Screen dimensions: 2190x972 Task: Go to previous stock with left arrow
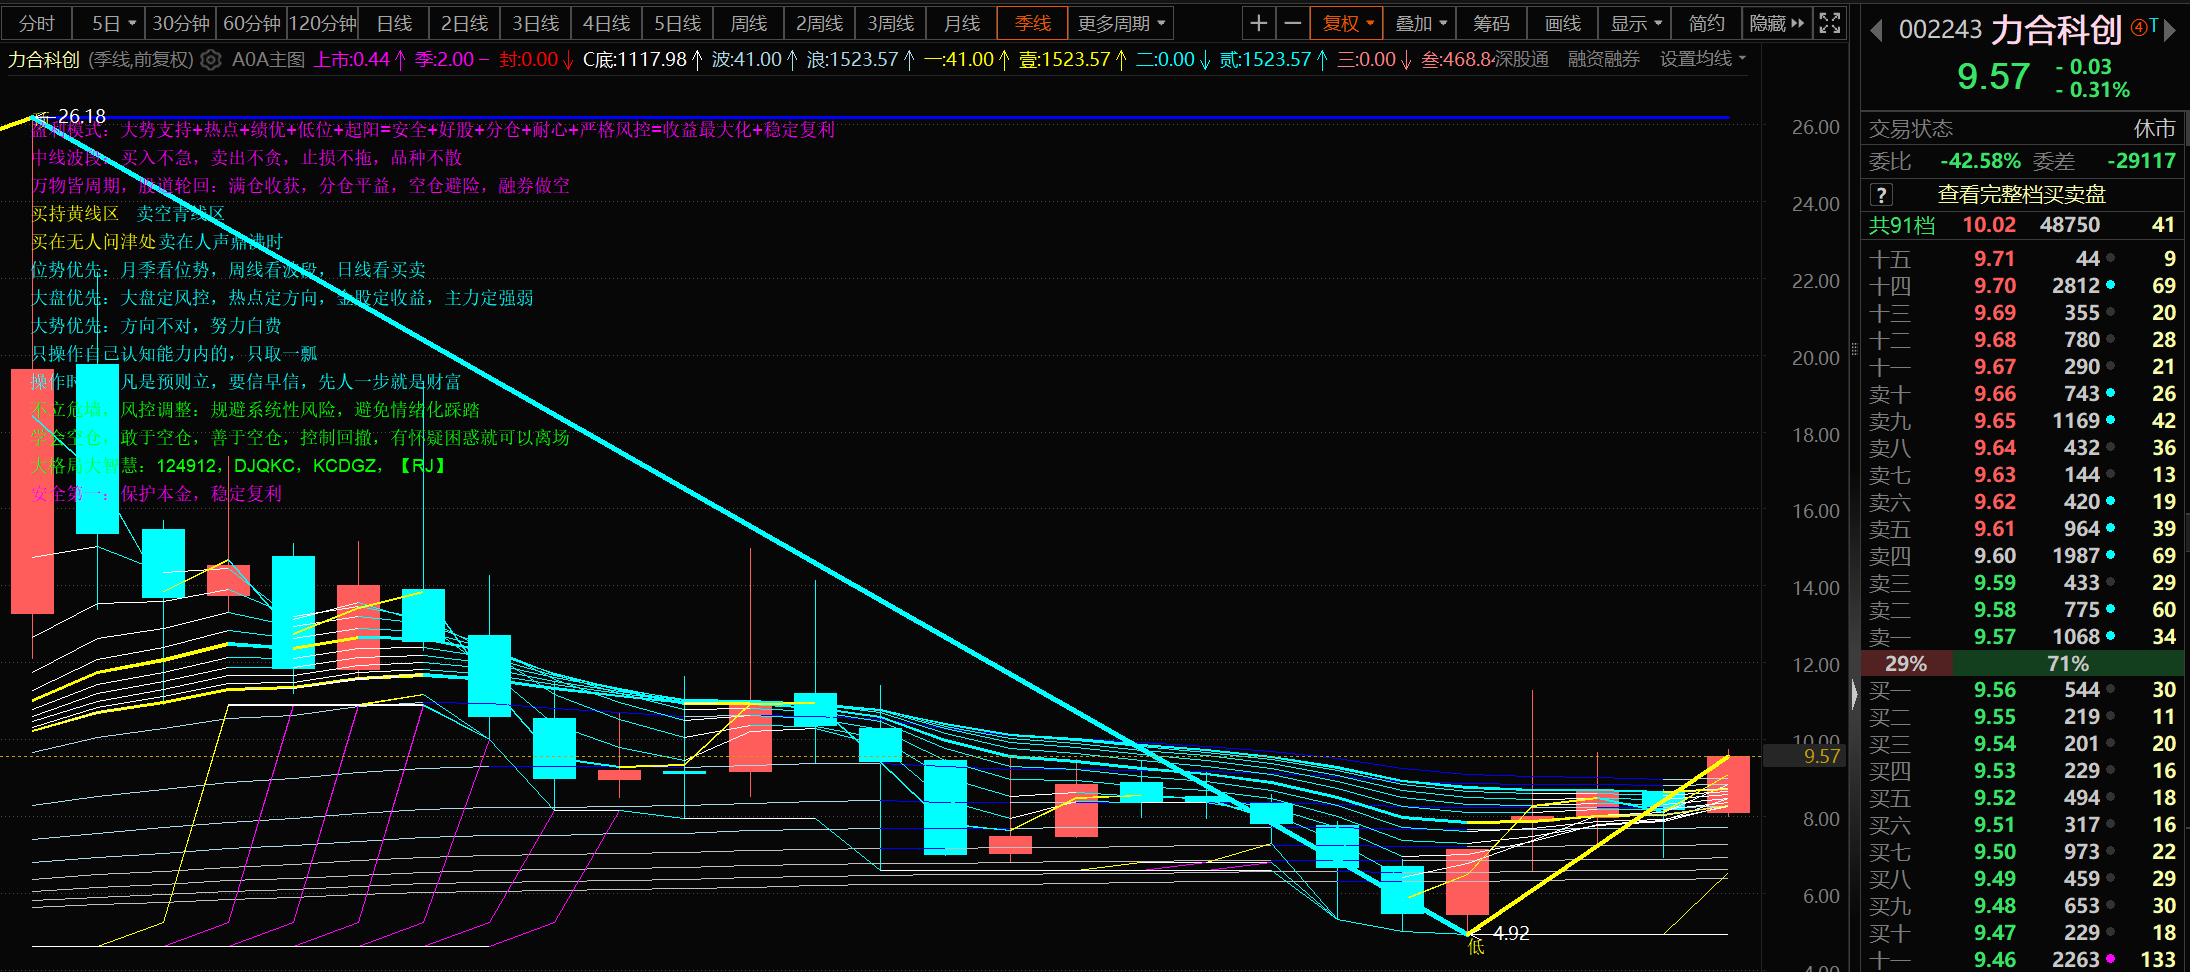coord(1876,30)
